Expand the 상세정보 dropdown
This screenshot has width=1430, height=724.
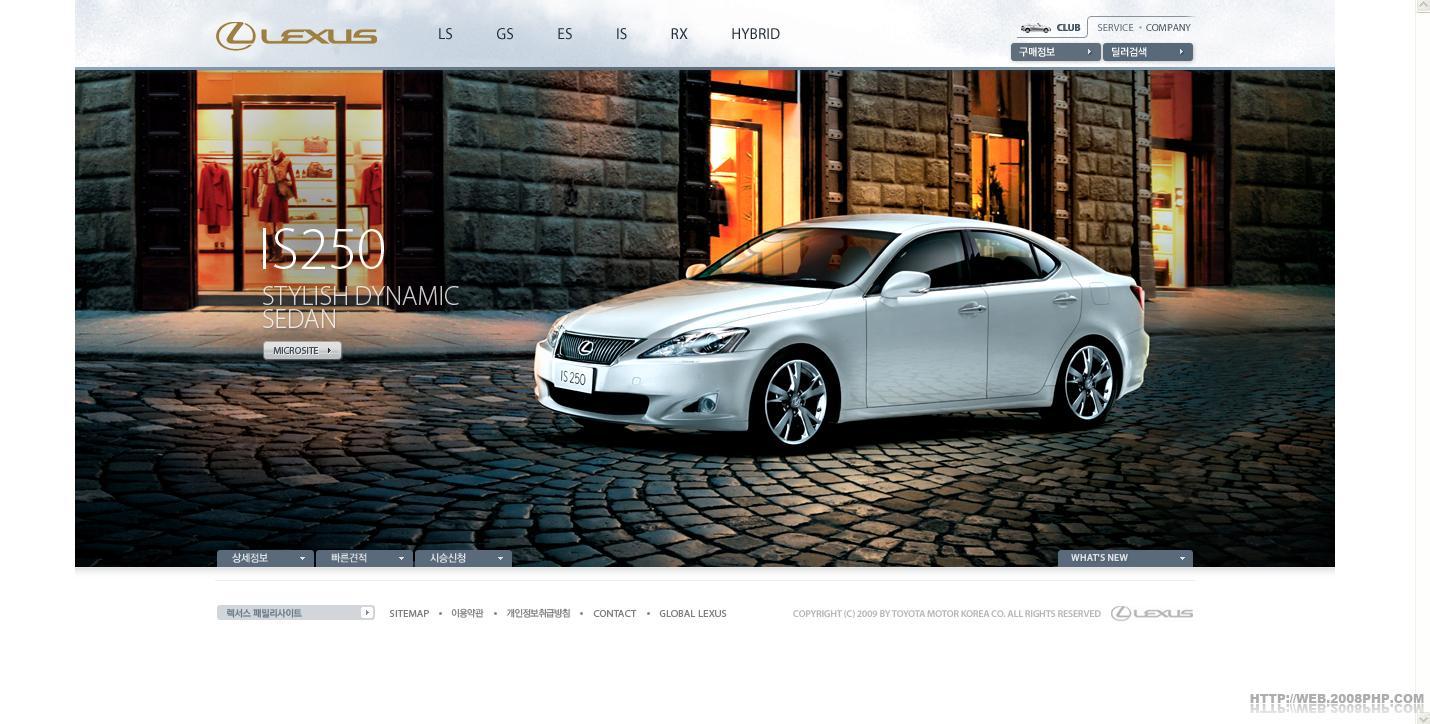[x=265, y=558]
